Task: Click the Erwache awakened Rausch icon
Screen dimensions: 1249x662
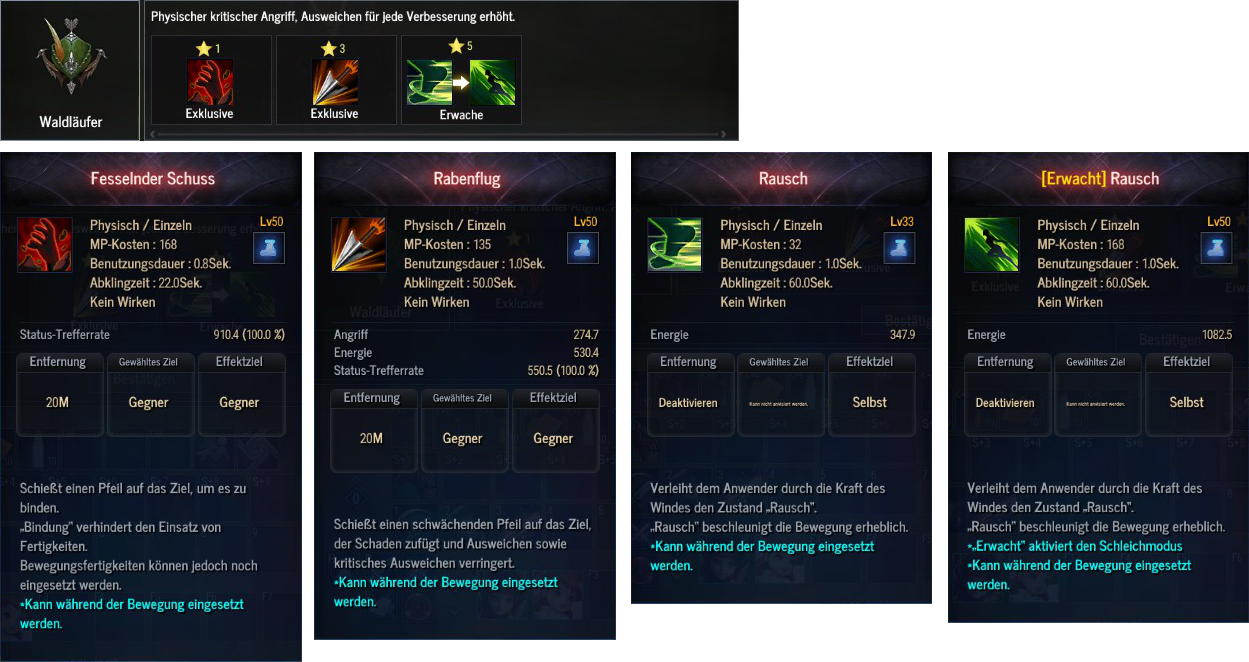Action: 493,82
